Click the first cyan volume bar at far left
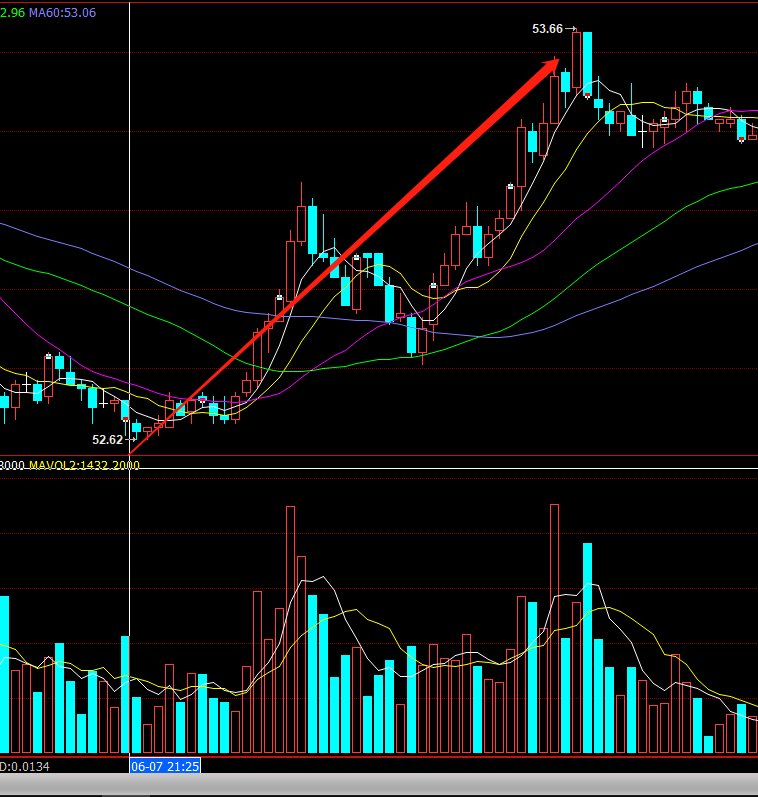The width and height of the screenshot is (758, 797). point(4,673)
